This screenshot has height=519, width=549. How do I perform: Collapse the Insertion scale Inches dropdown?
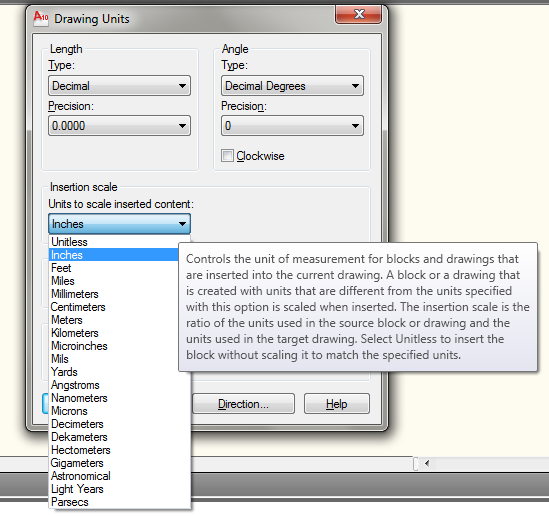119,224
